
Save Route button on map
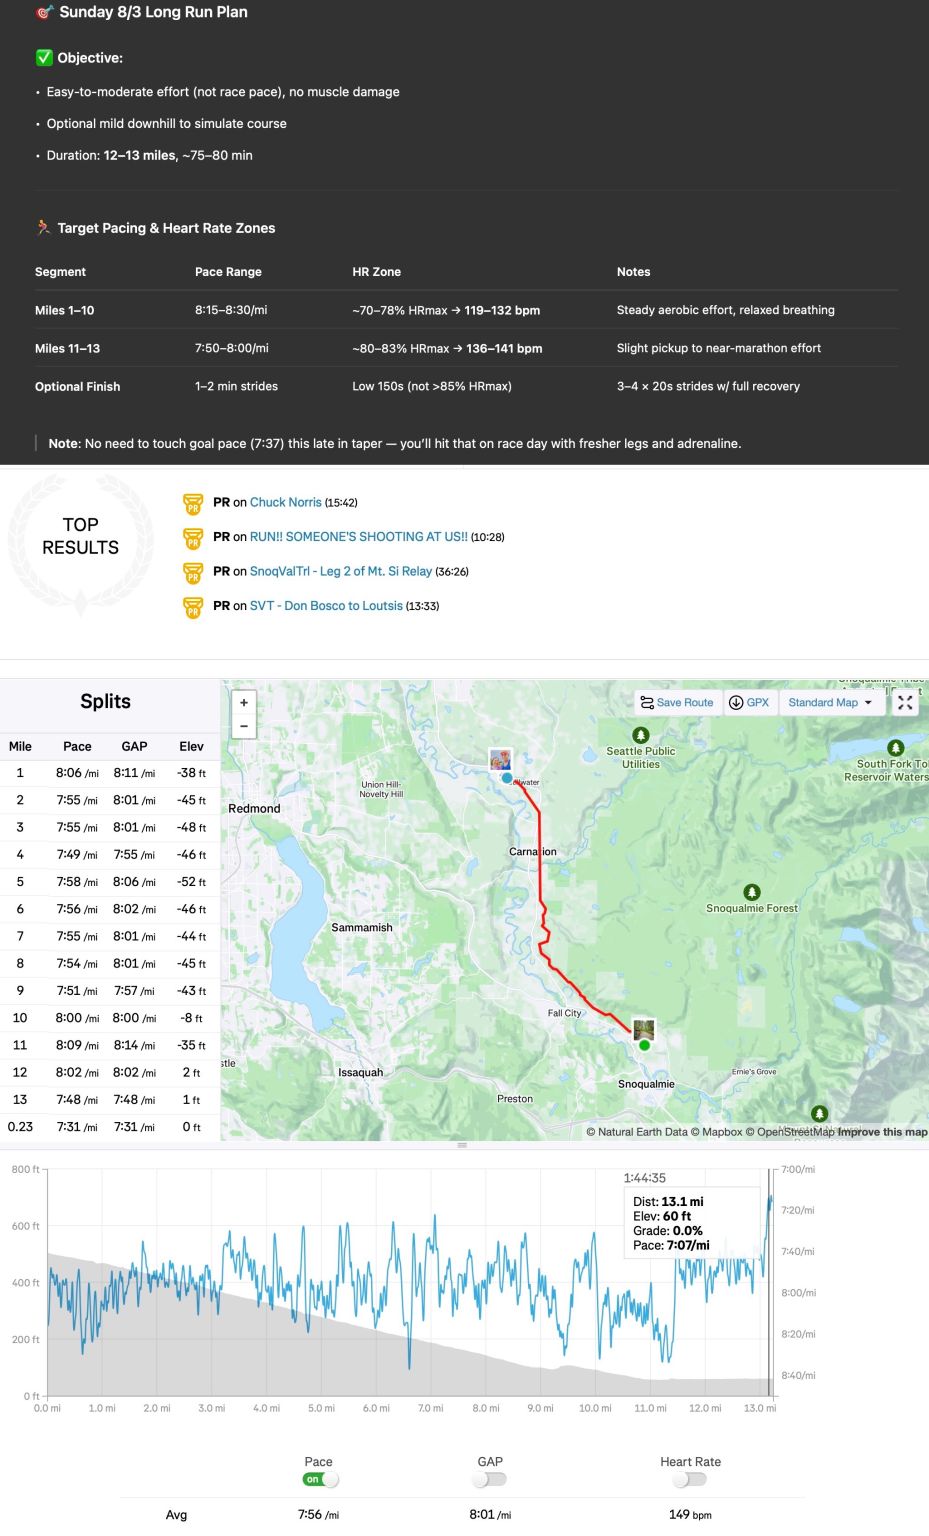[677, 702]
